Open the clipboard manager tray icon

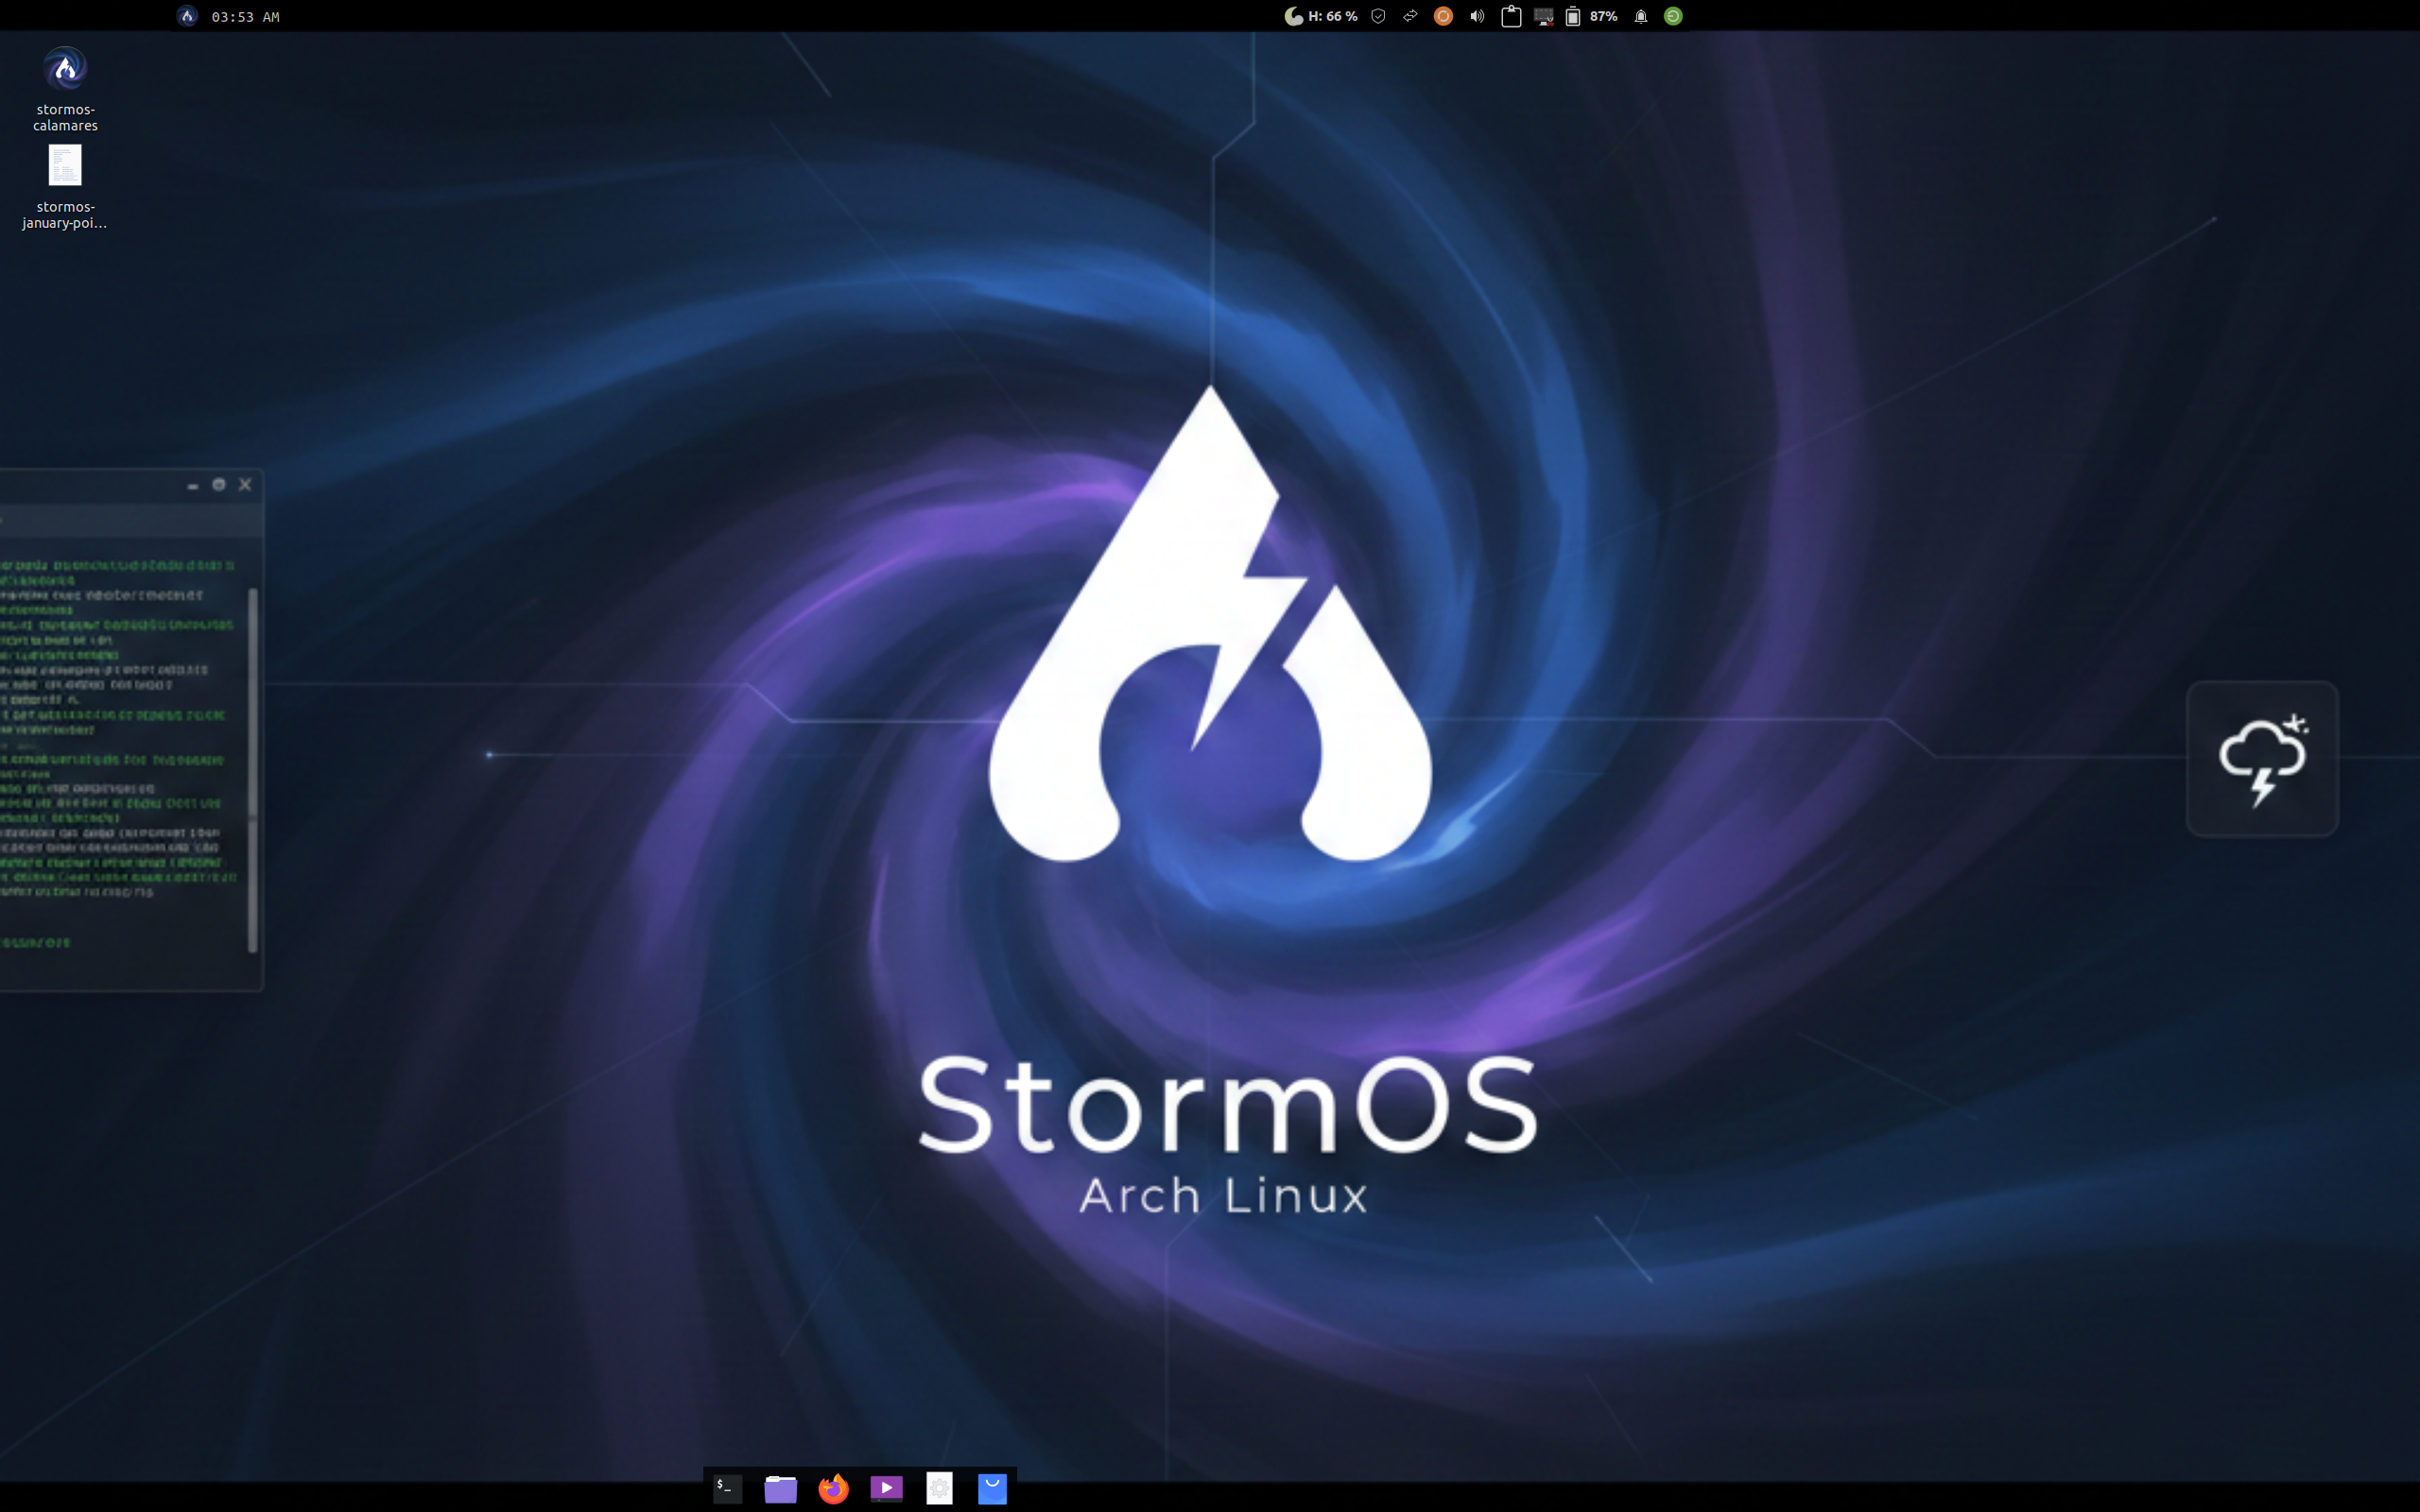point(1511,16)
